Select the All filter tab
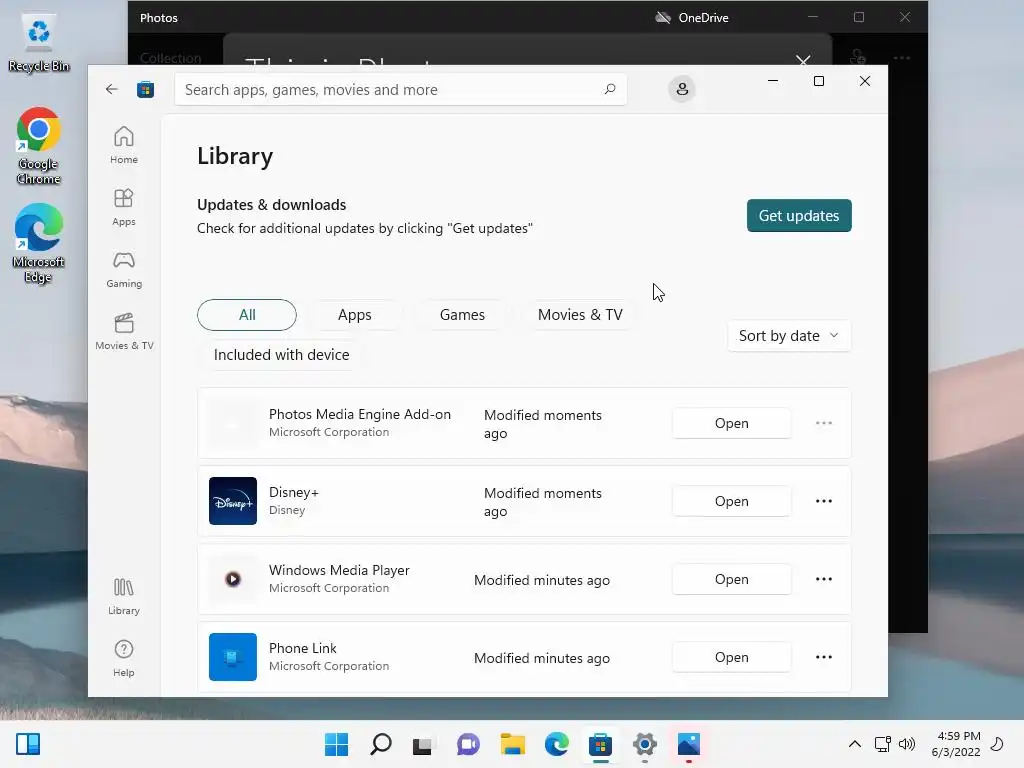 247,315
